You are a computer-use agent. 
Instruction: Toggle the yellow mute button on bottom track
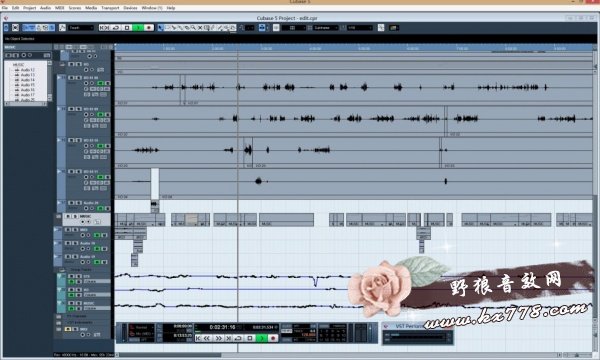point(68,329)
